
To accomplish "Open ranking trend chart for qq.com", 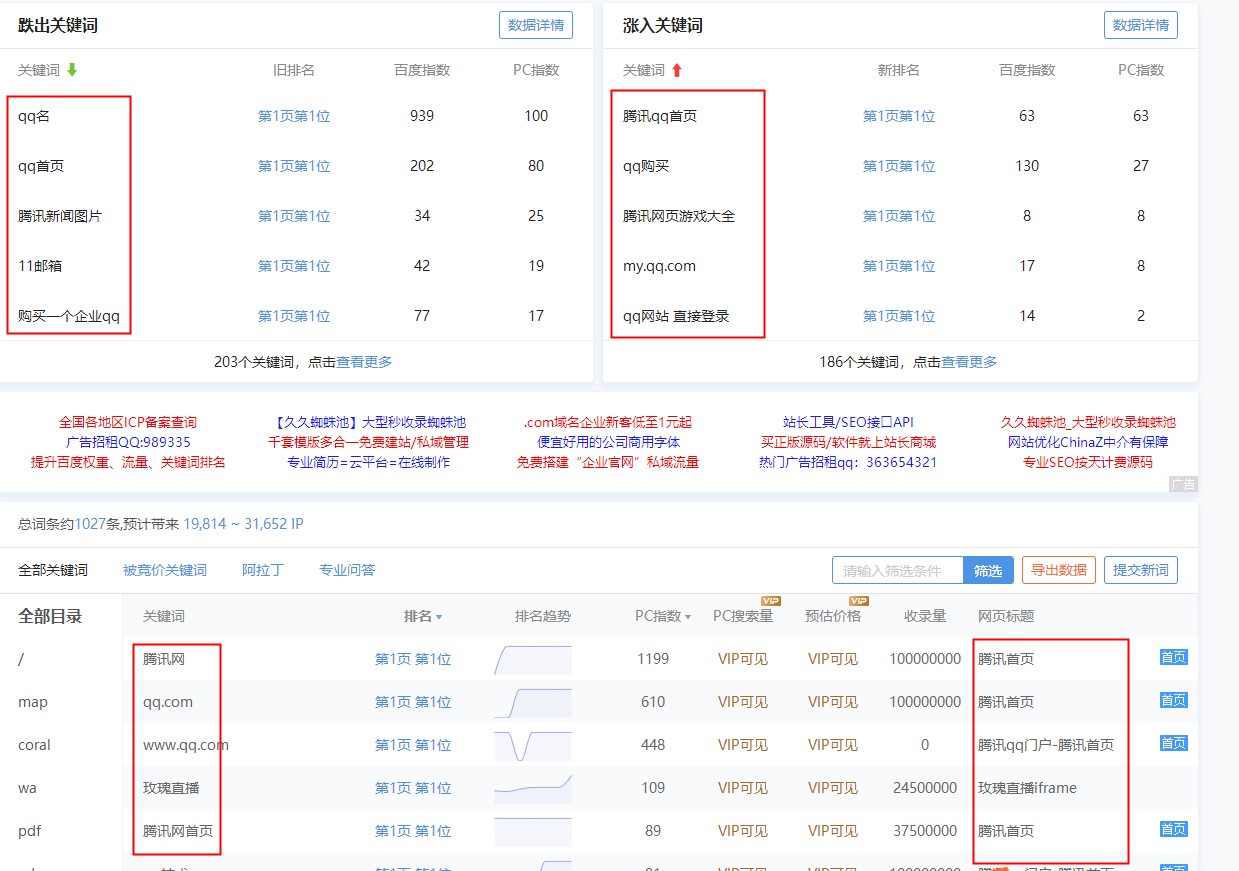I will (x=533, y=703).
